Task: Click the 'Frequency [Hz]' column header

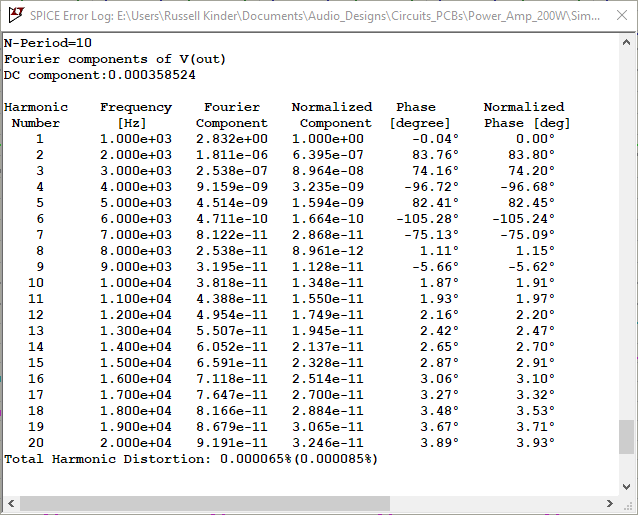Action: 136,115
